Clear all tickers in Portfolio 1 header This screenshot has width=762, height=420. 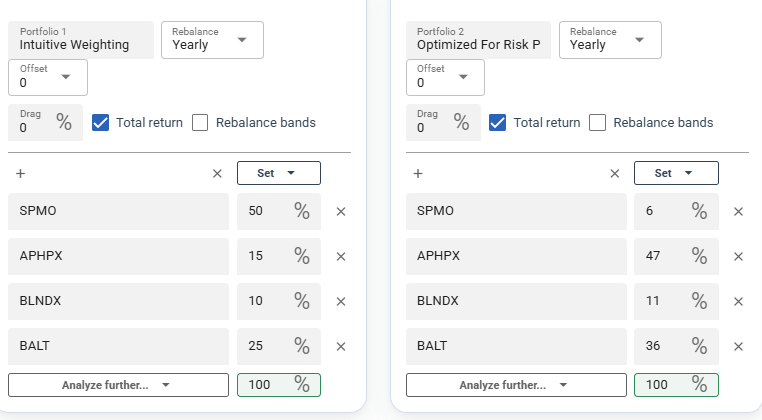[x=217, y=174]
